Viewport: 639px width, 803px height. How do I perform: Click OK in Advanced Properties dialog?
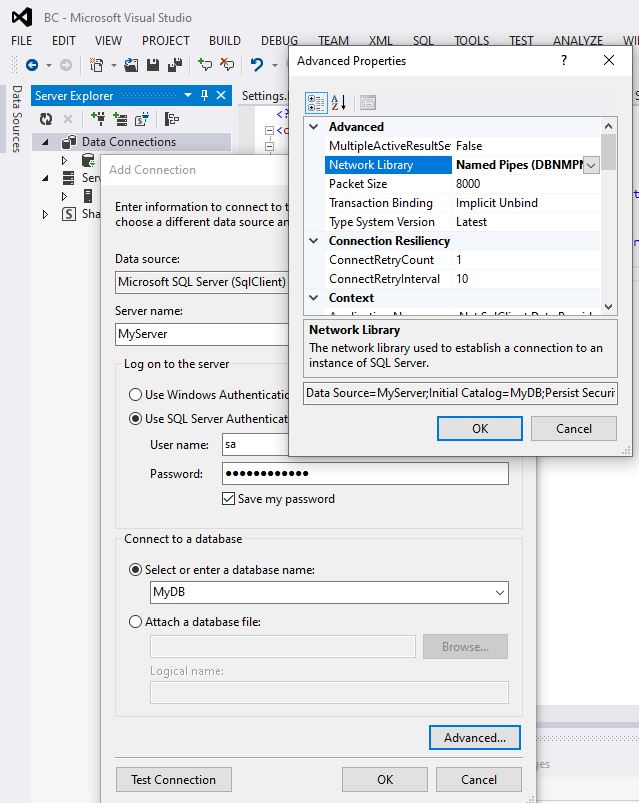tap(480, 429)
